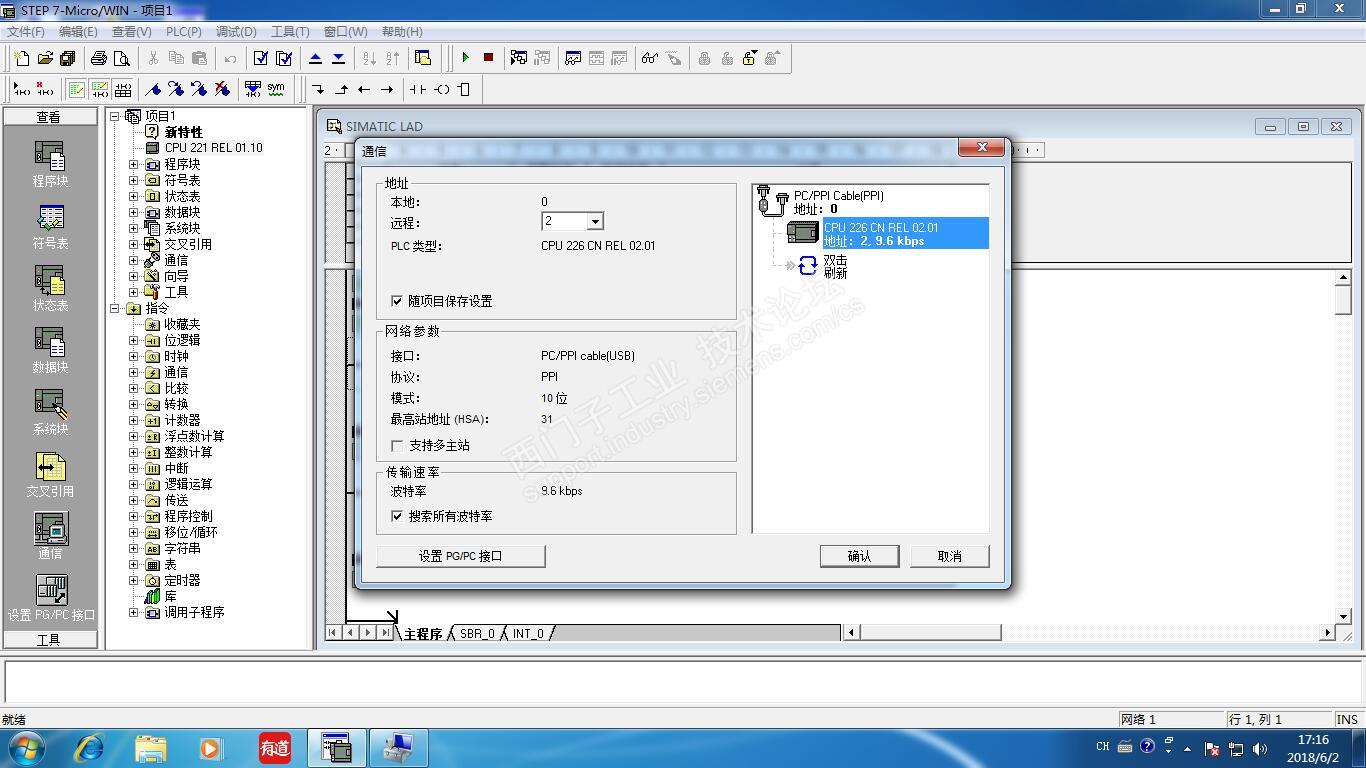Open Set PG/PC Interface in the view bar

[x=51, y=598]
